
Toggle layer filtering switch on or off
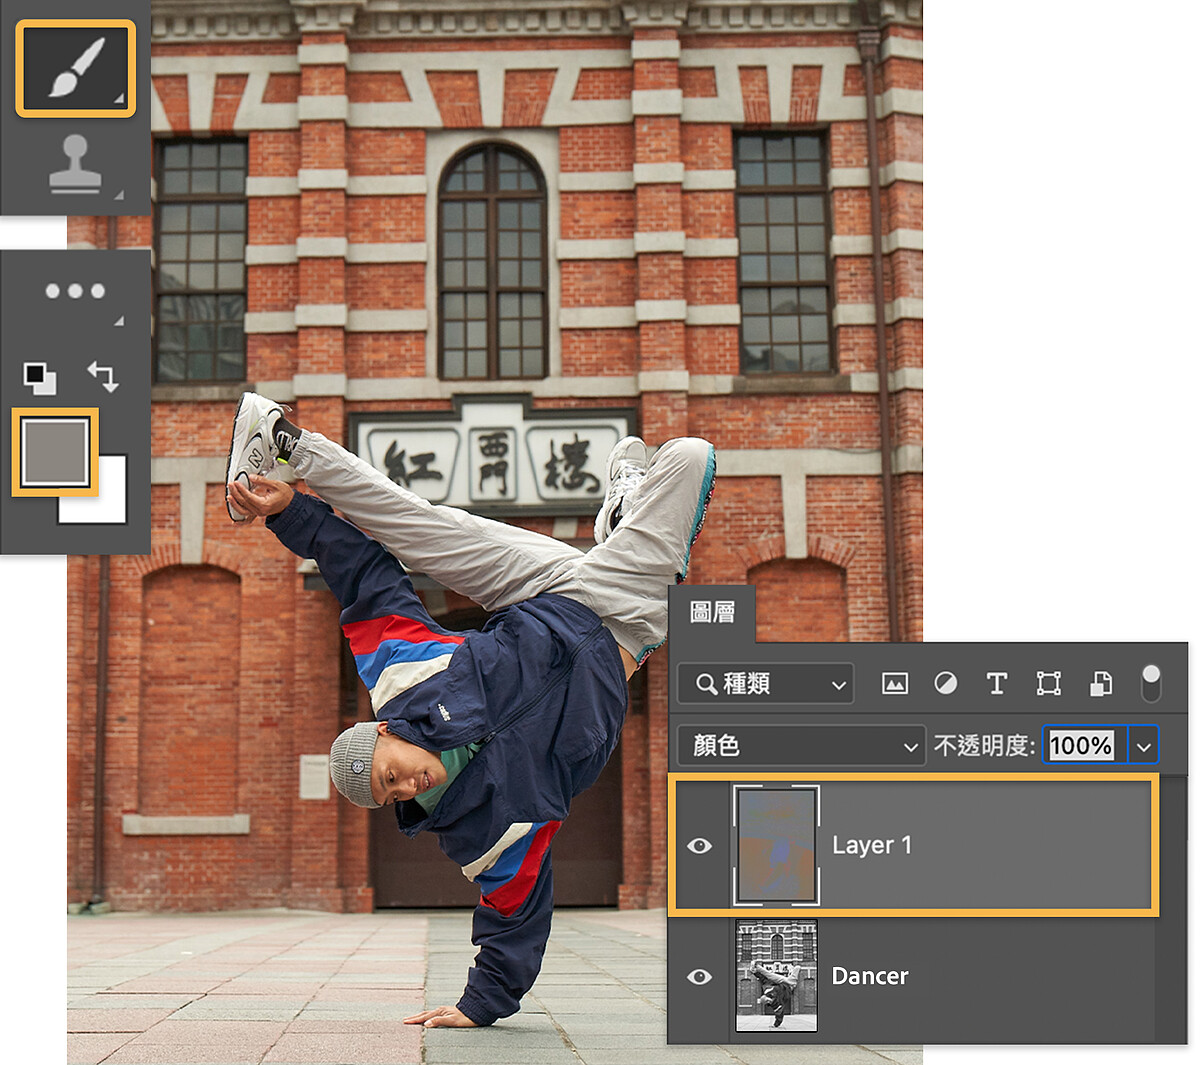tap(1151, 684)
